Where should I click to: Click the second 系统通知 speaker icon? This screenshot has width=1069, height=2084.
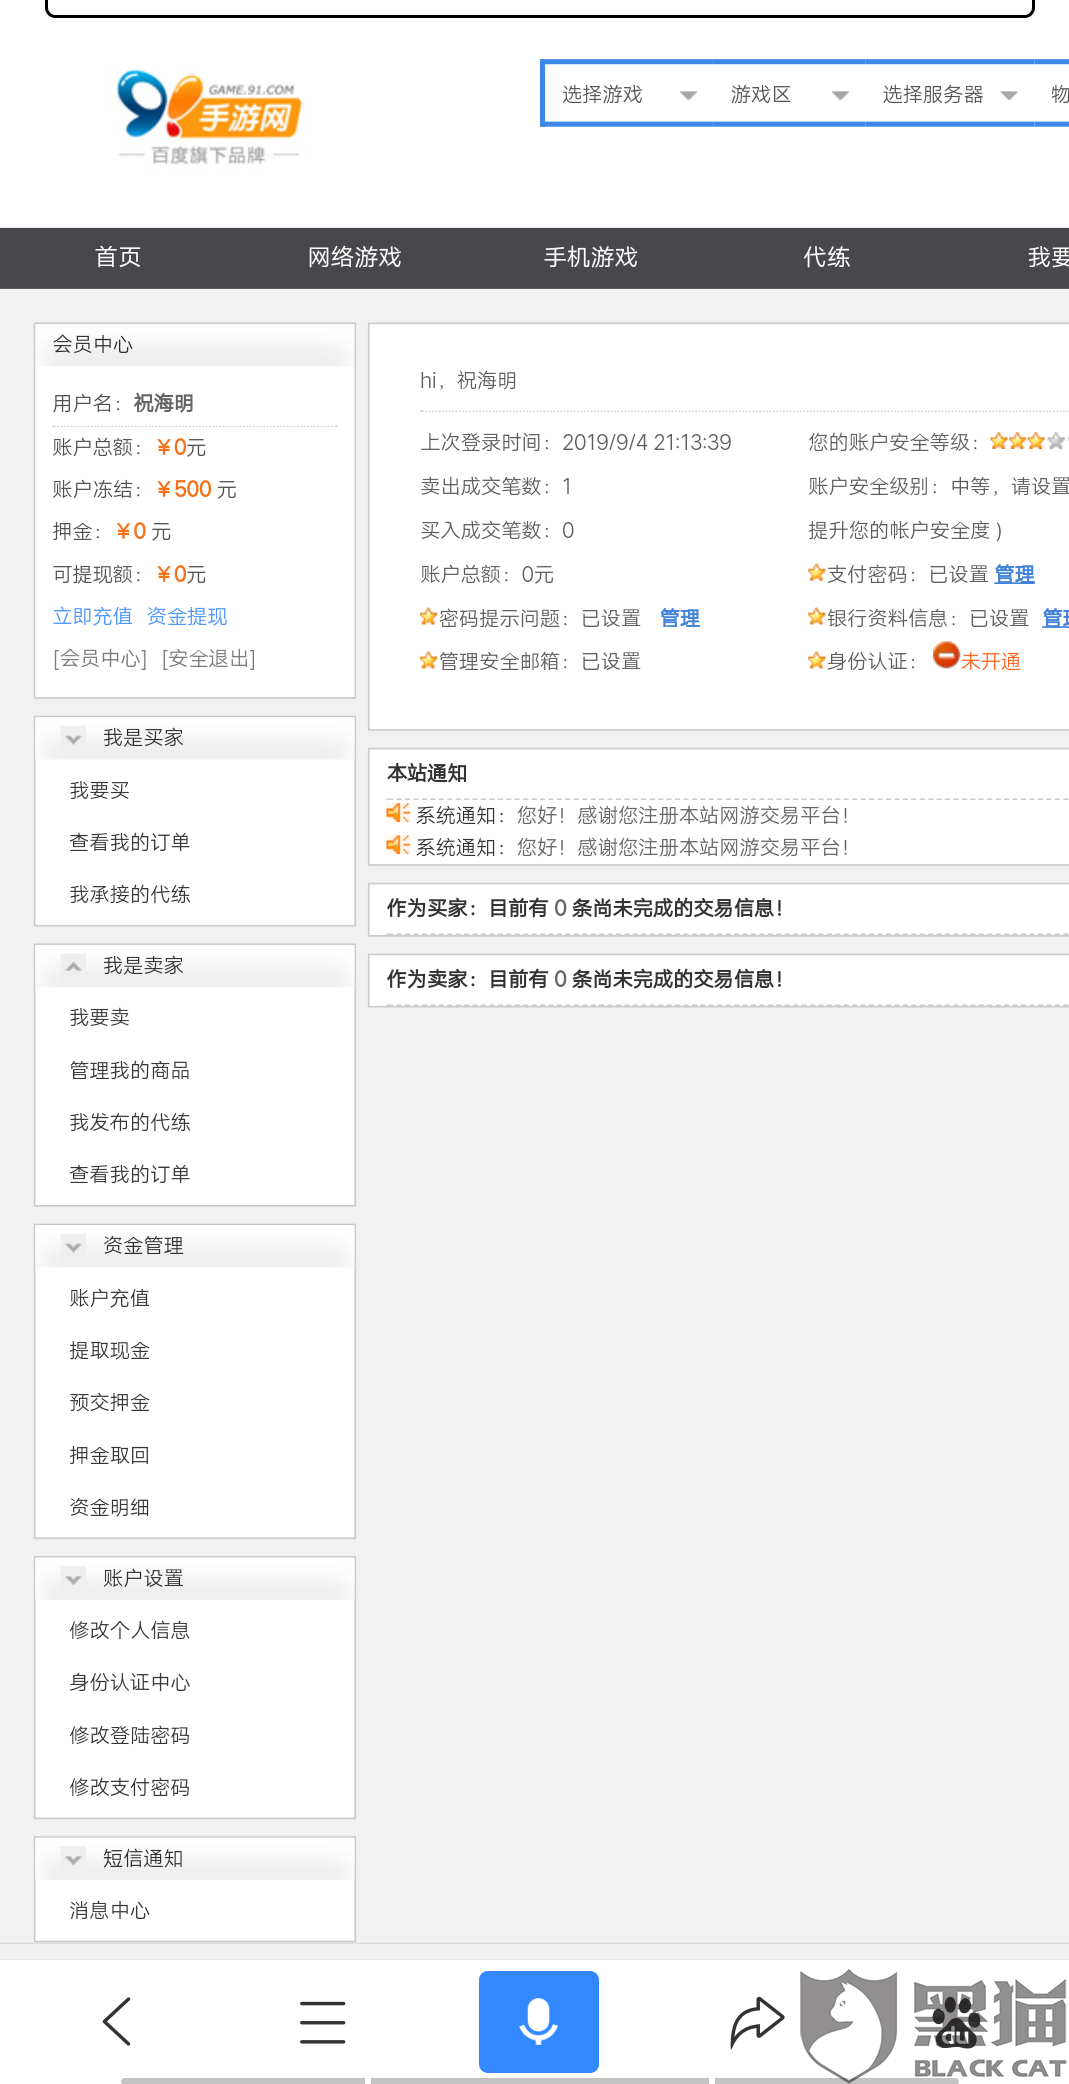pyautogui.click(x=398, y=845)
